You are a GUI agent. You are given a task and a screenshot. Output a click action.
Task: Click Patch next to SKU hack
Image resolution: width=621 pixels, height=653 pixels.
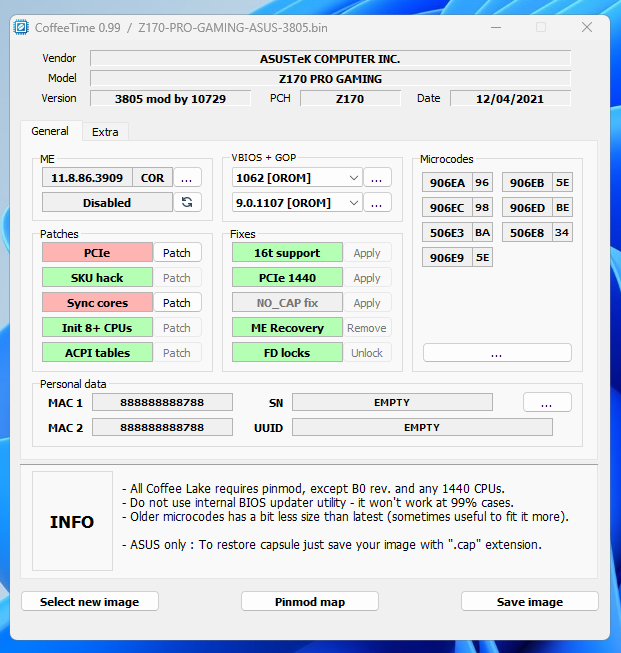(177, 278)
